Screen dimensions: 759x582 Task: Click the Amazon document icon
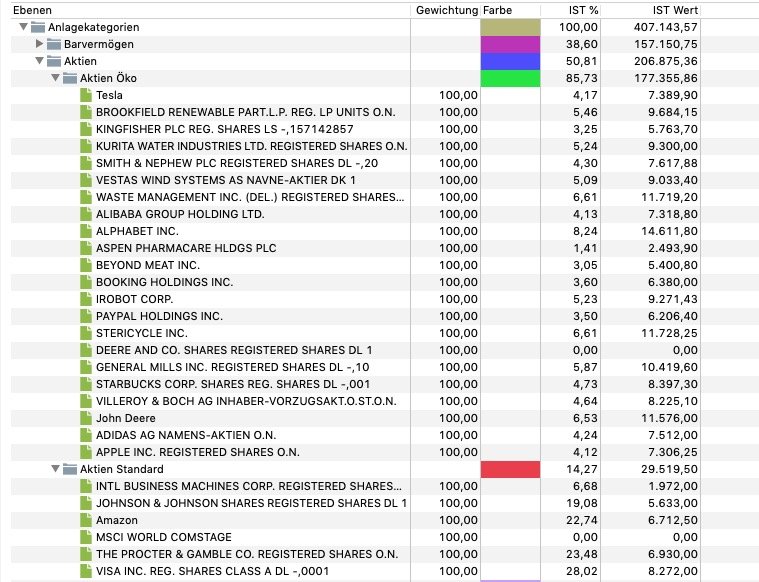[86, 520]
